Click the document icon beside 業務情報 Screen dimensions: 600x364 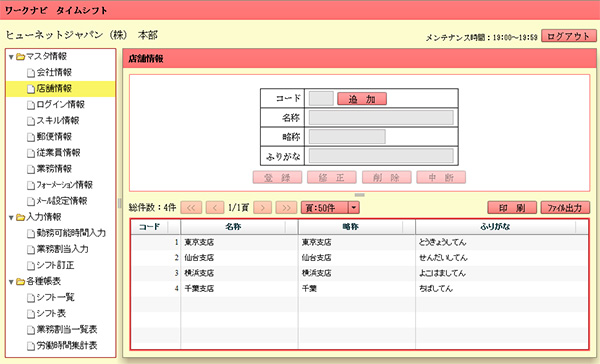[x=31, y=169]
